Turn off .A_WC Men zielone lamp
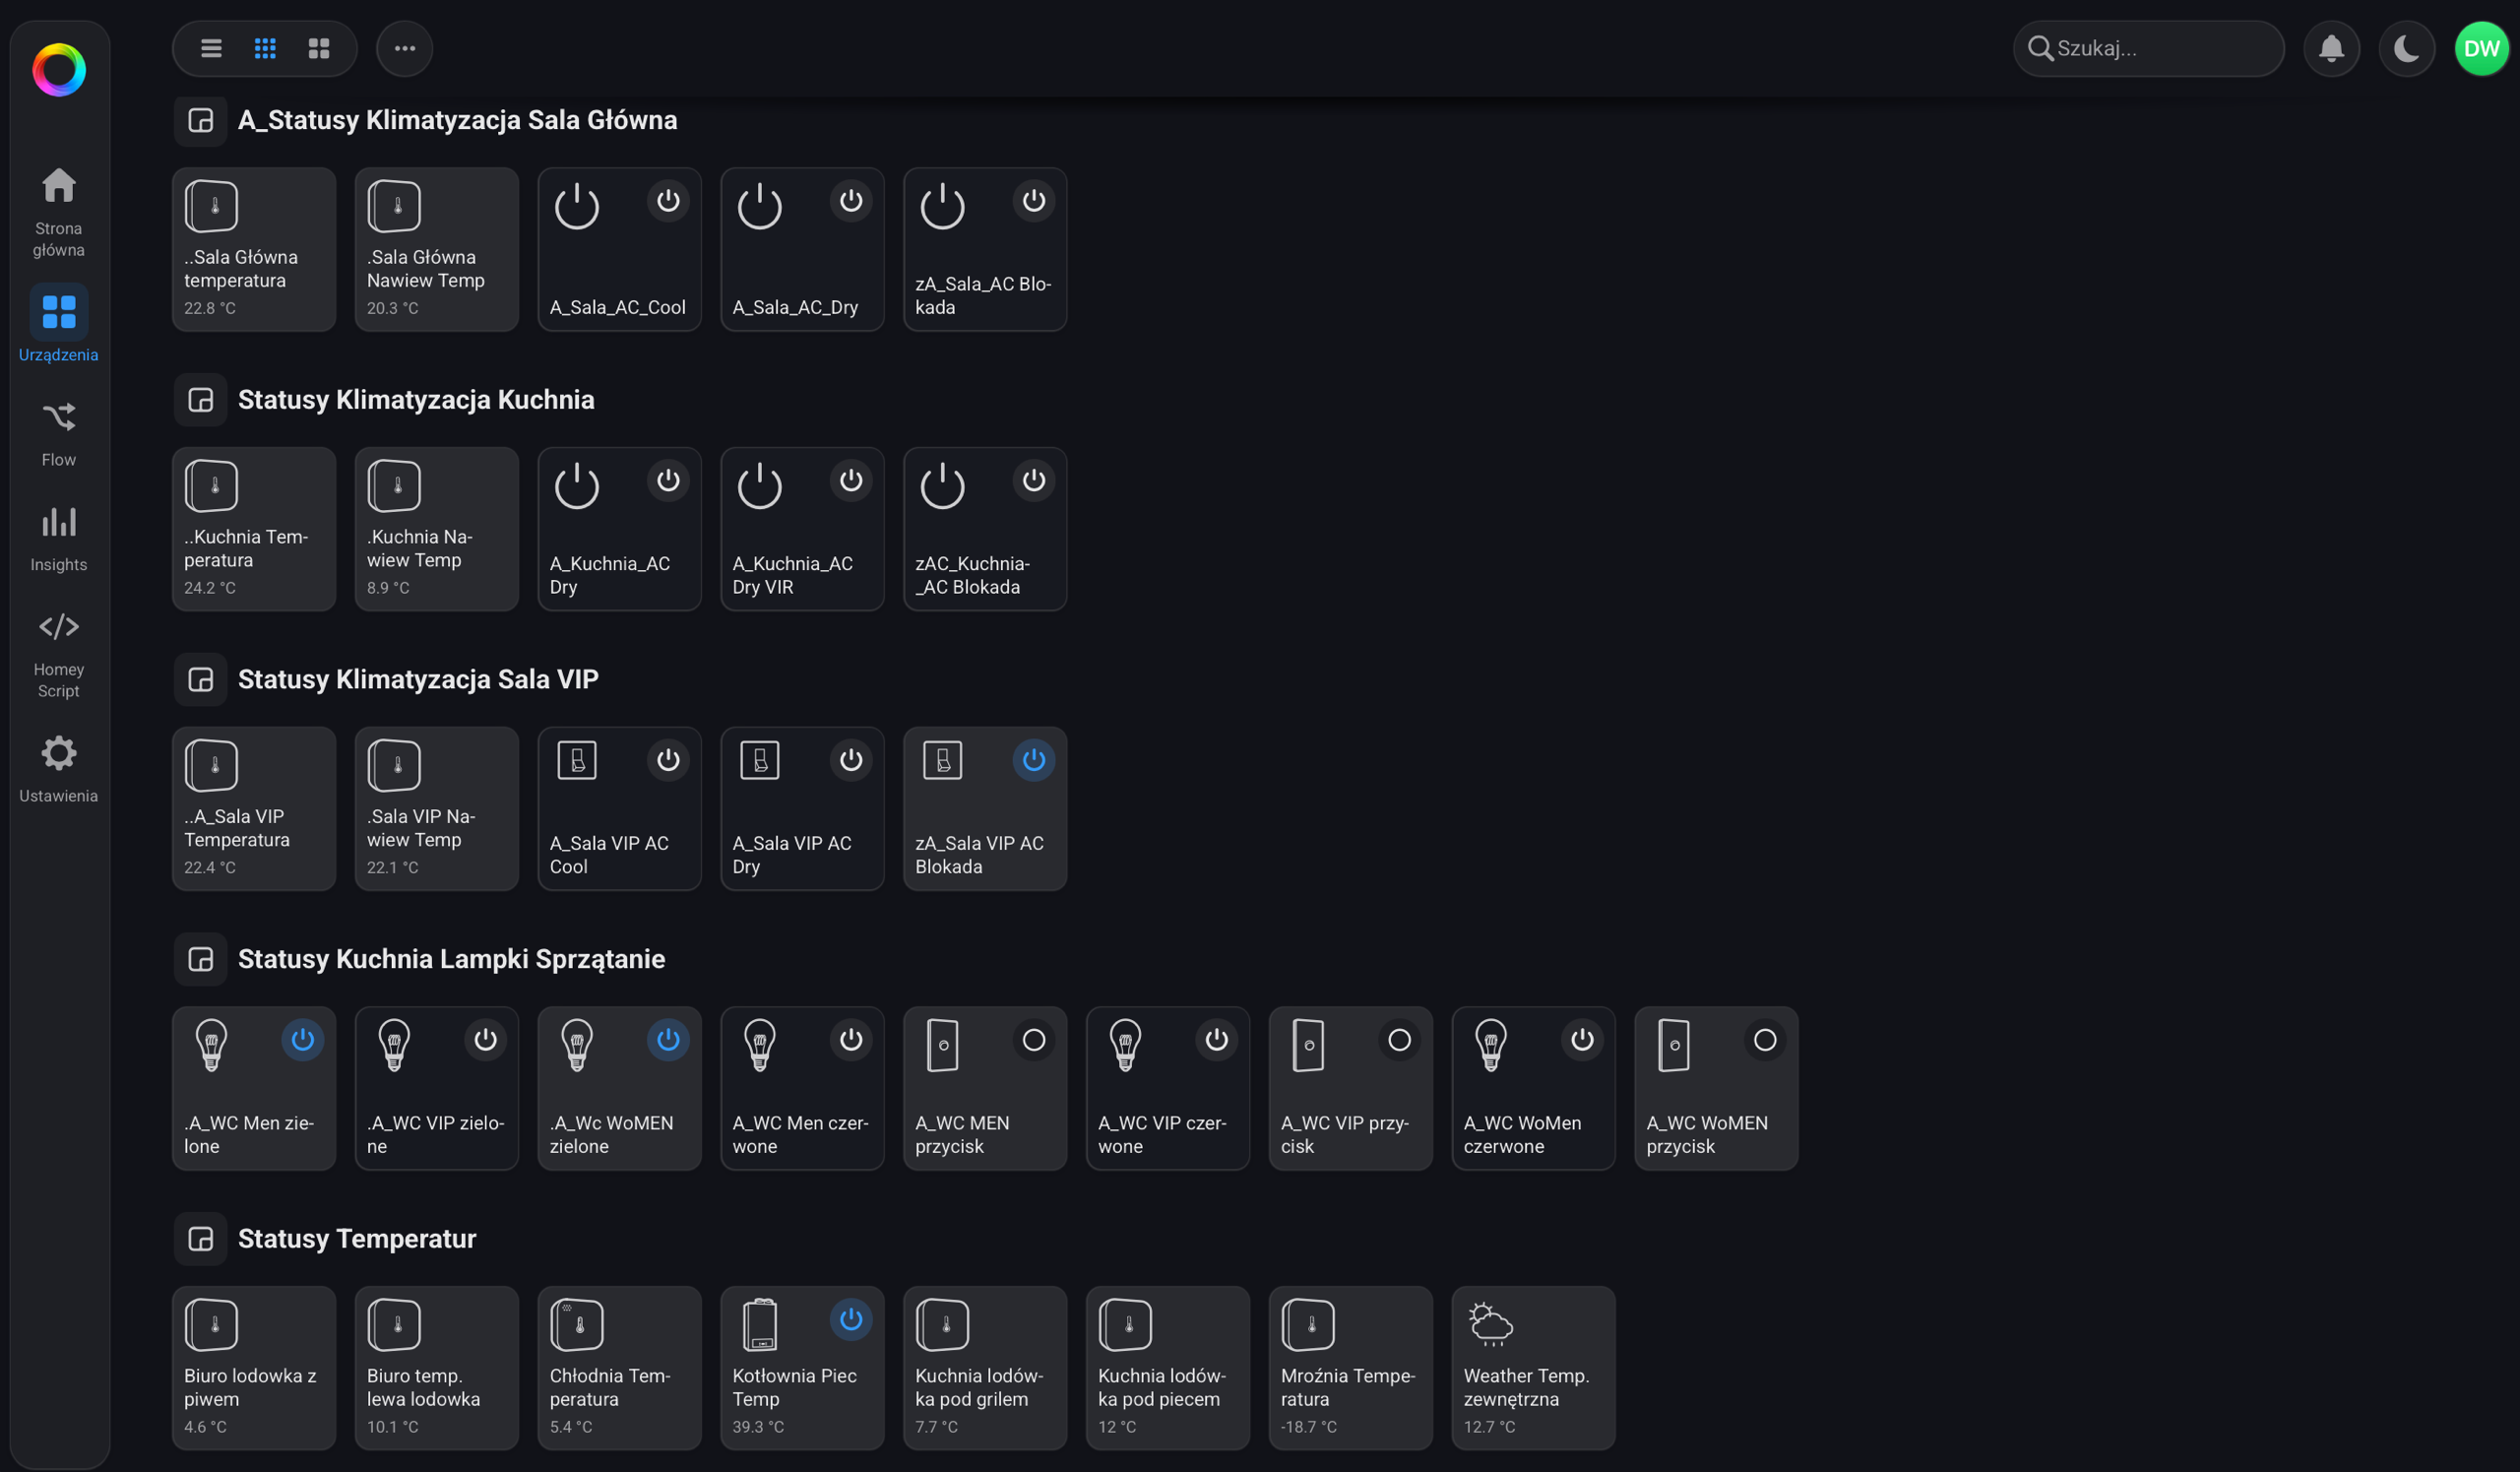Screen dimensions: 2520x1472 click(x=303, y=1040)
